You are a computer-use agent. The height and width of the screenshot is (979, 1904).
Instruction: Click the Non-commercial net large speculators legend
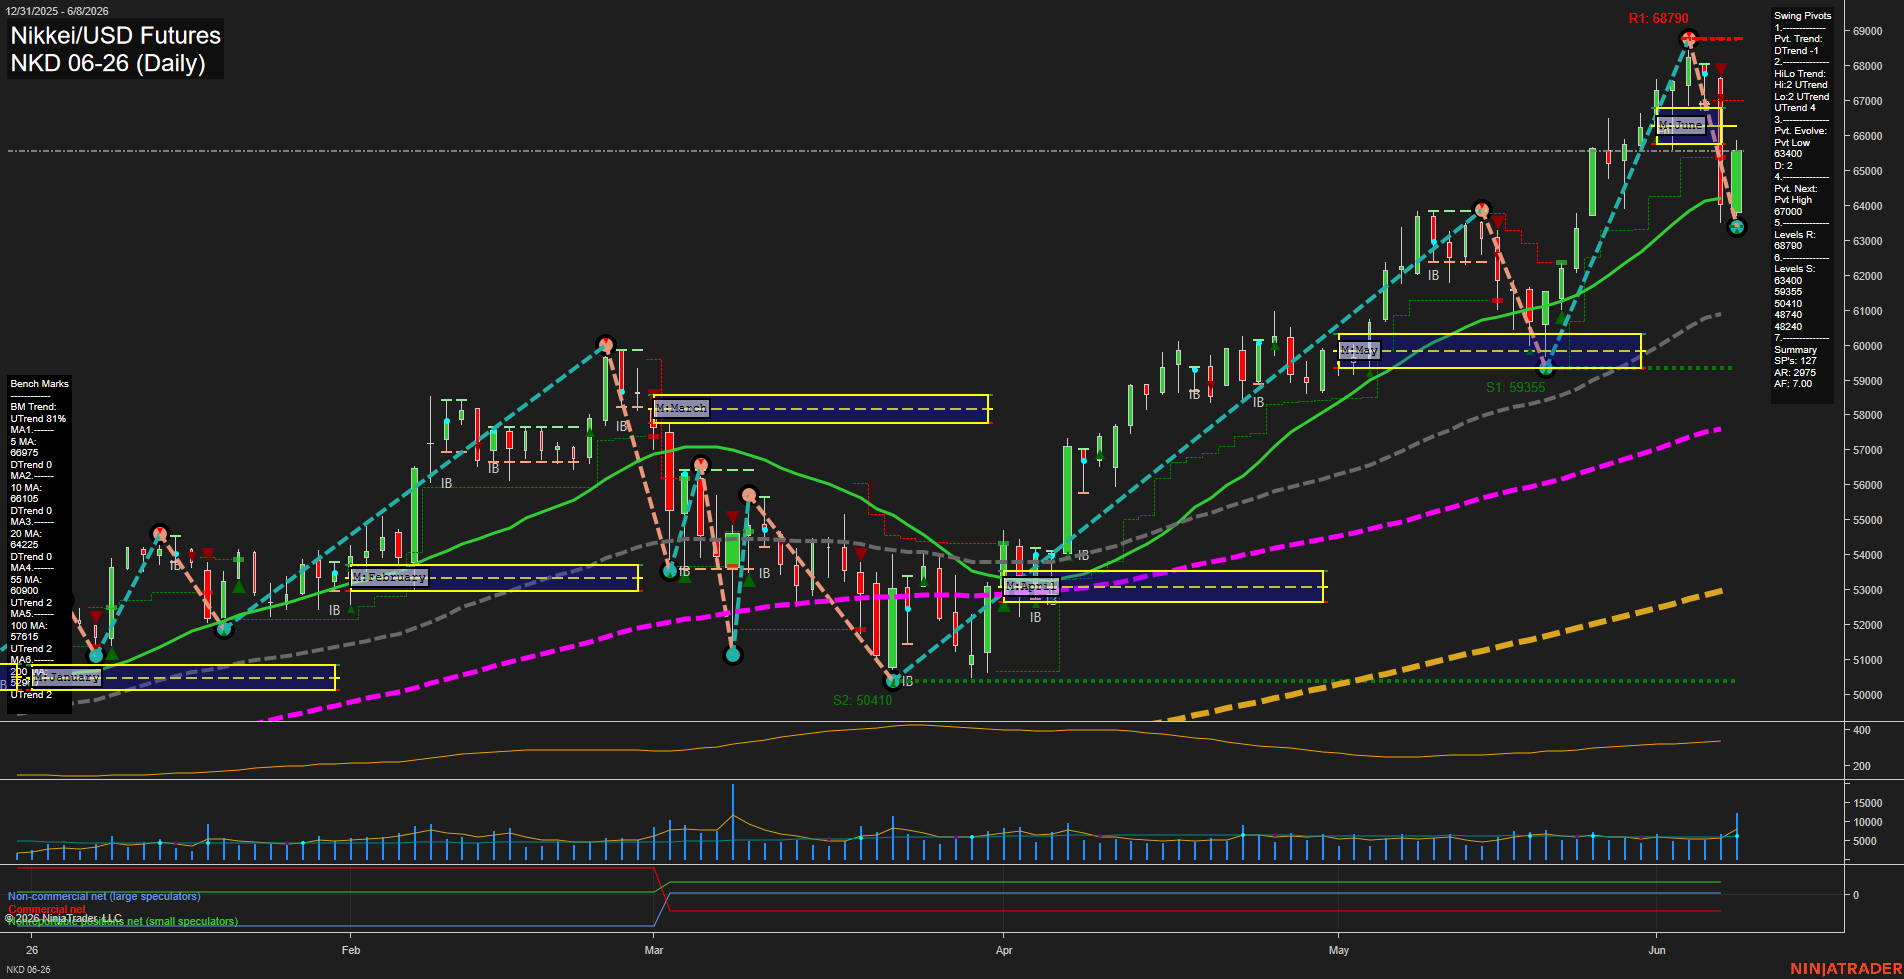pyautogui.click(x=104, y=897)
